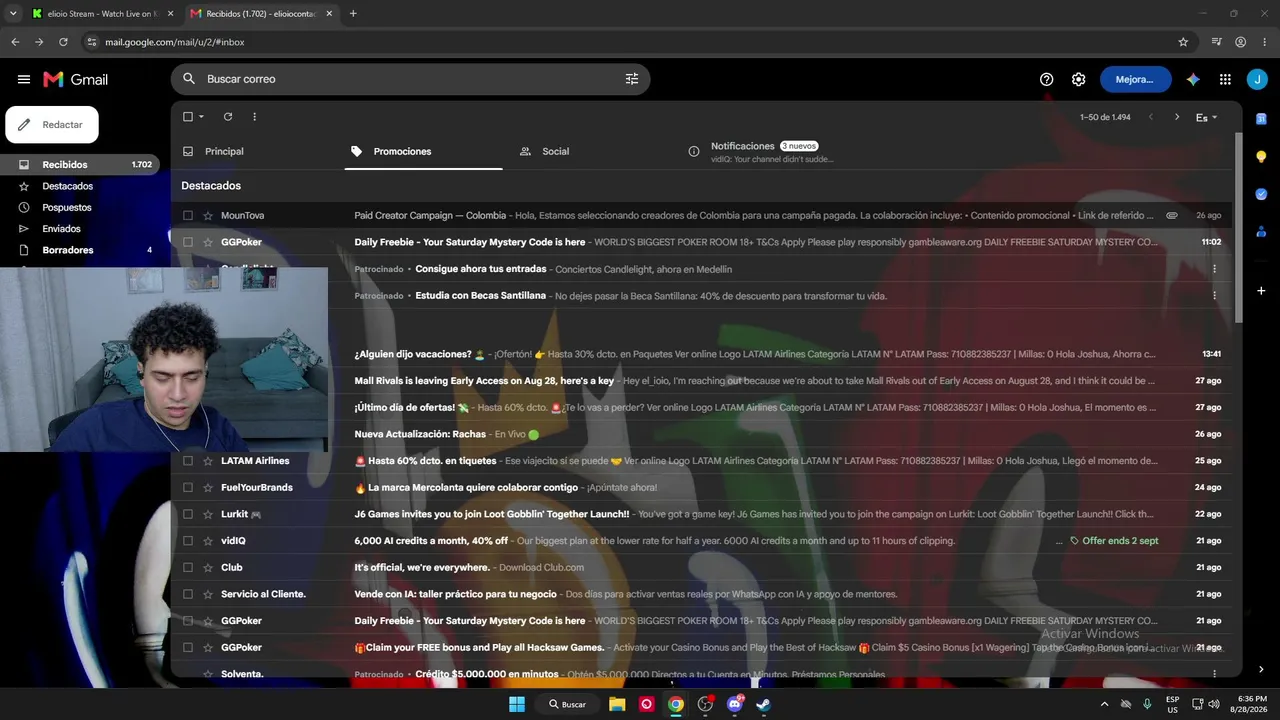Open the Windows Start menu
1280x720 pixels.
517,704
